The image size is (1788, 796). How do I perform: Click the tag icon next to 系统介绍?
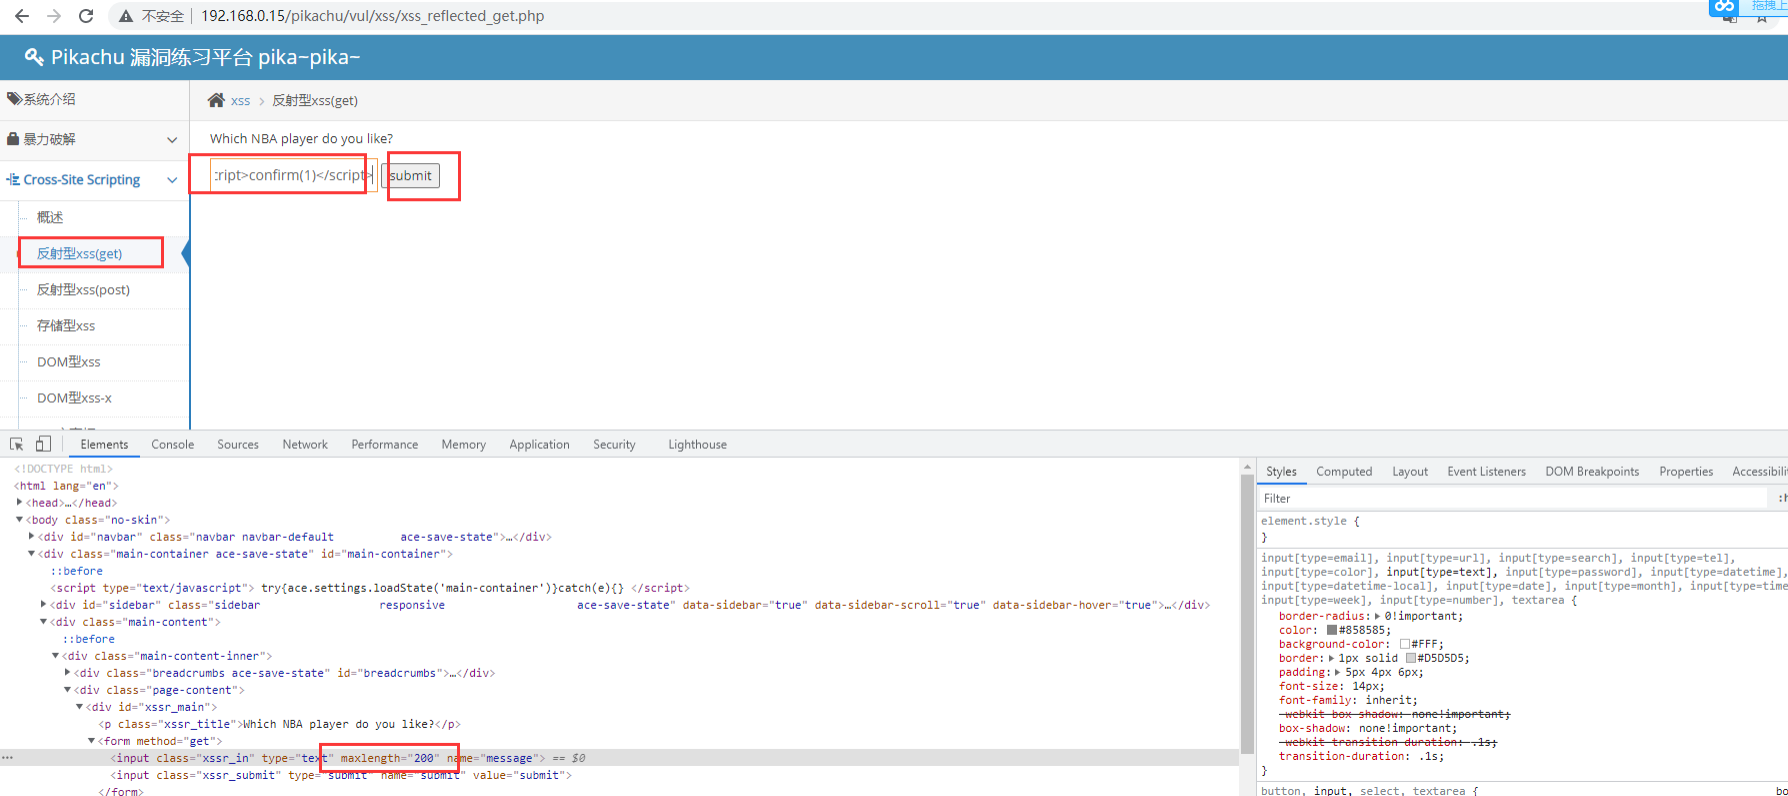(x=14, y=99)
